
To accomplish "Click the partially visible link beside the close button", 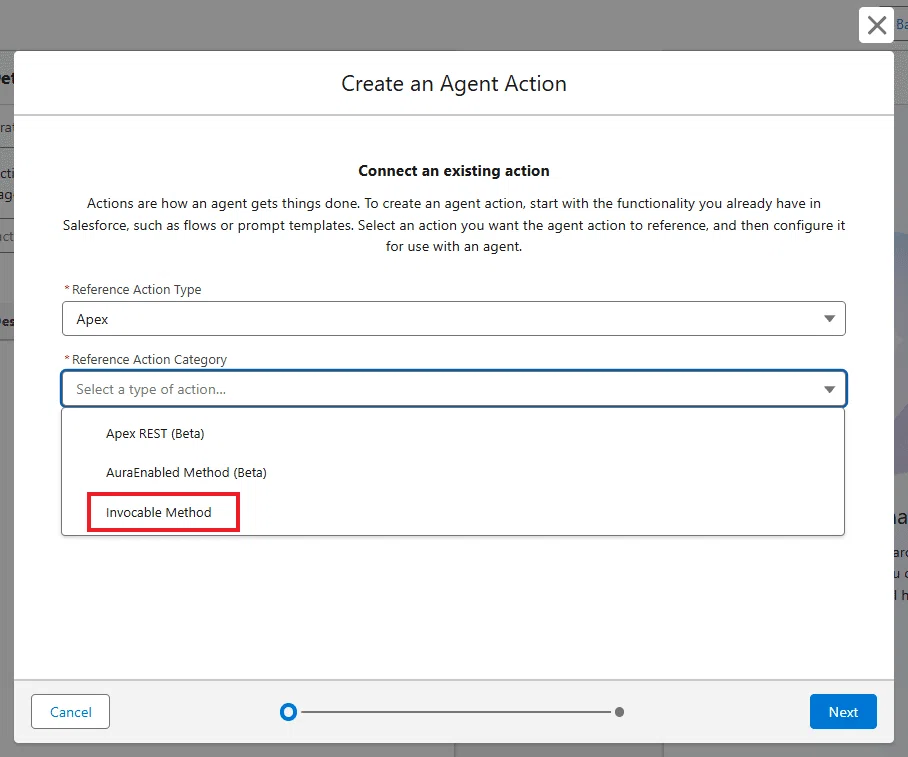I will tap(902, 24).
